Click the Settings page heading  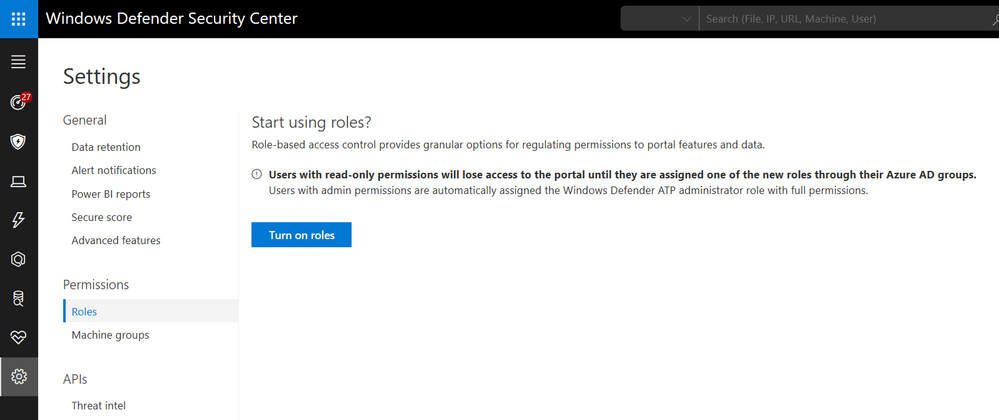(102, 76)
